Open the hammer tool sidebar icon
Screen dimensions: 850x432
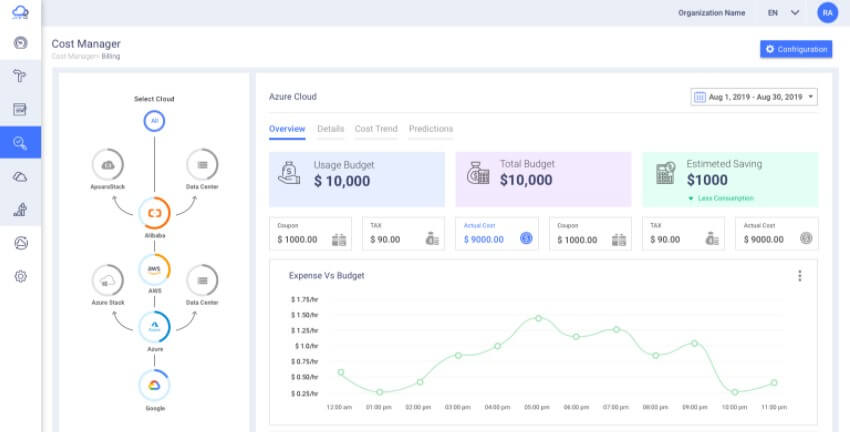coord(20,76)
